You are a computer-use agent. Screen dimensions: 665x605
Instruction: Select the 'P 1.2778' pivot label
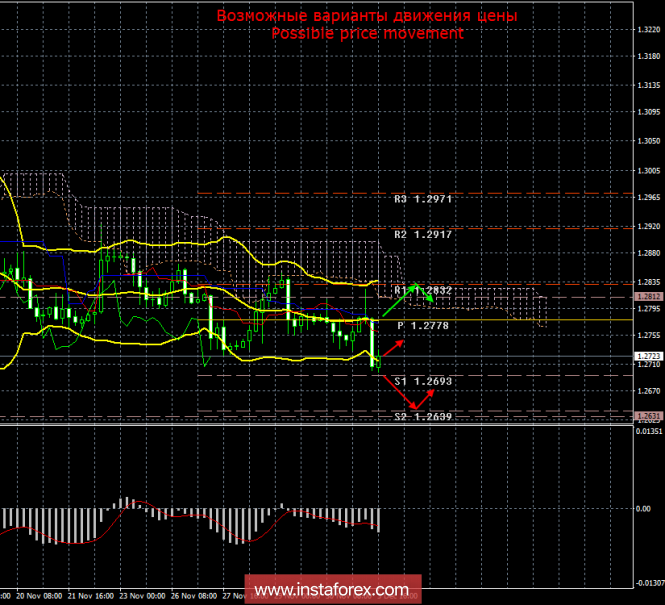pos(423,326)
